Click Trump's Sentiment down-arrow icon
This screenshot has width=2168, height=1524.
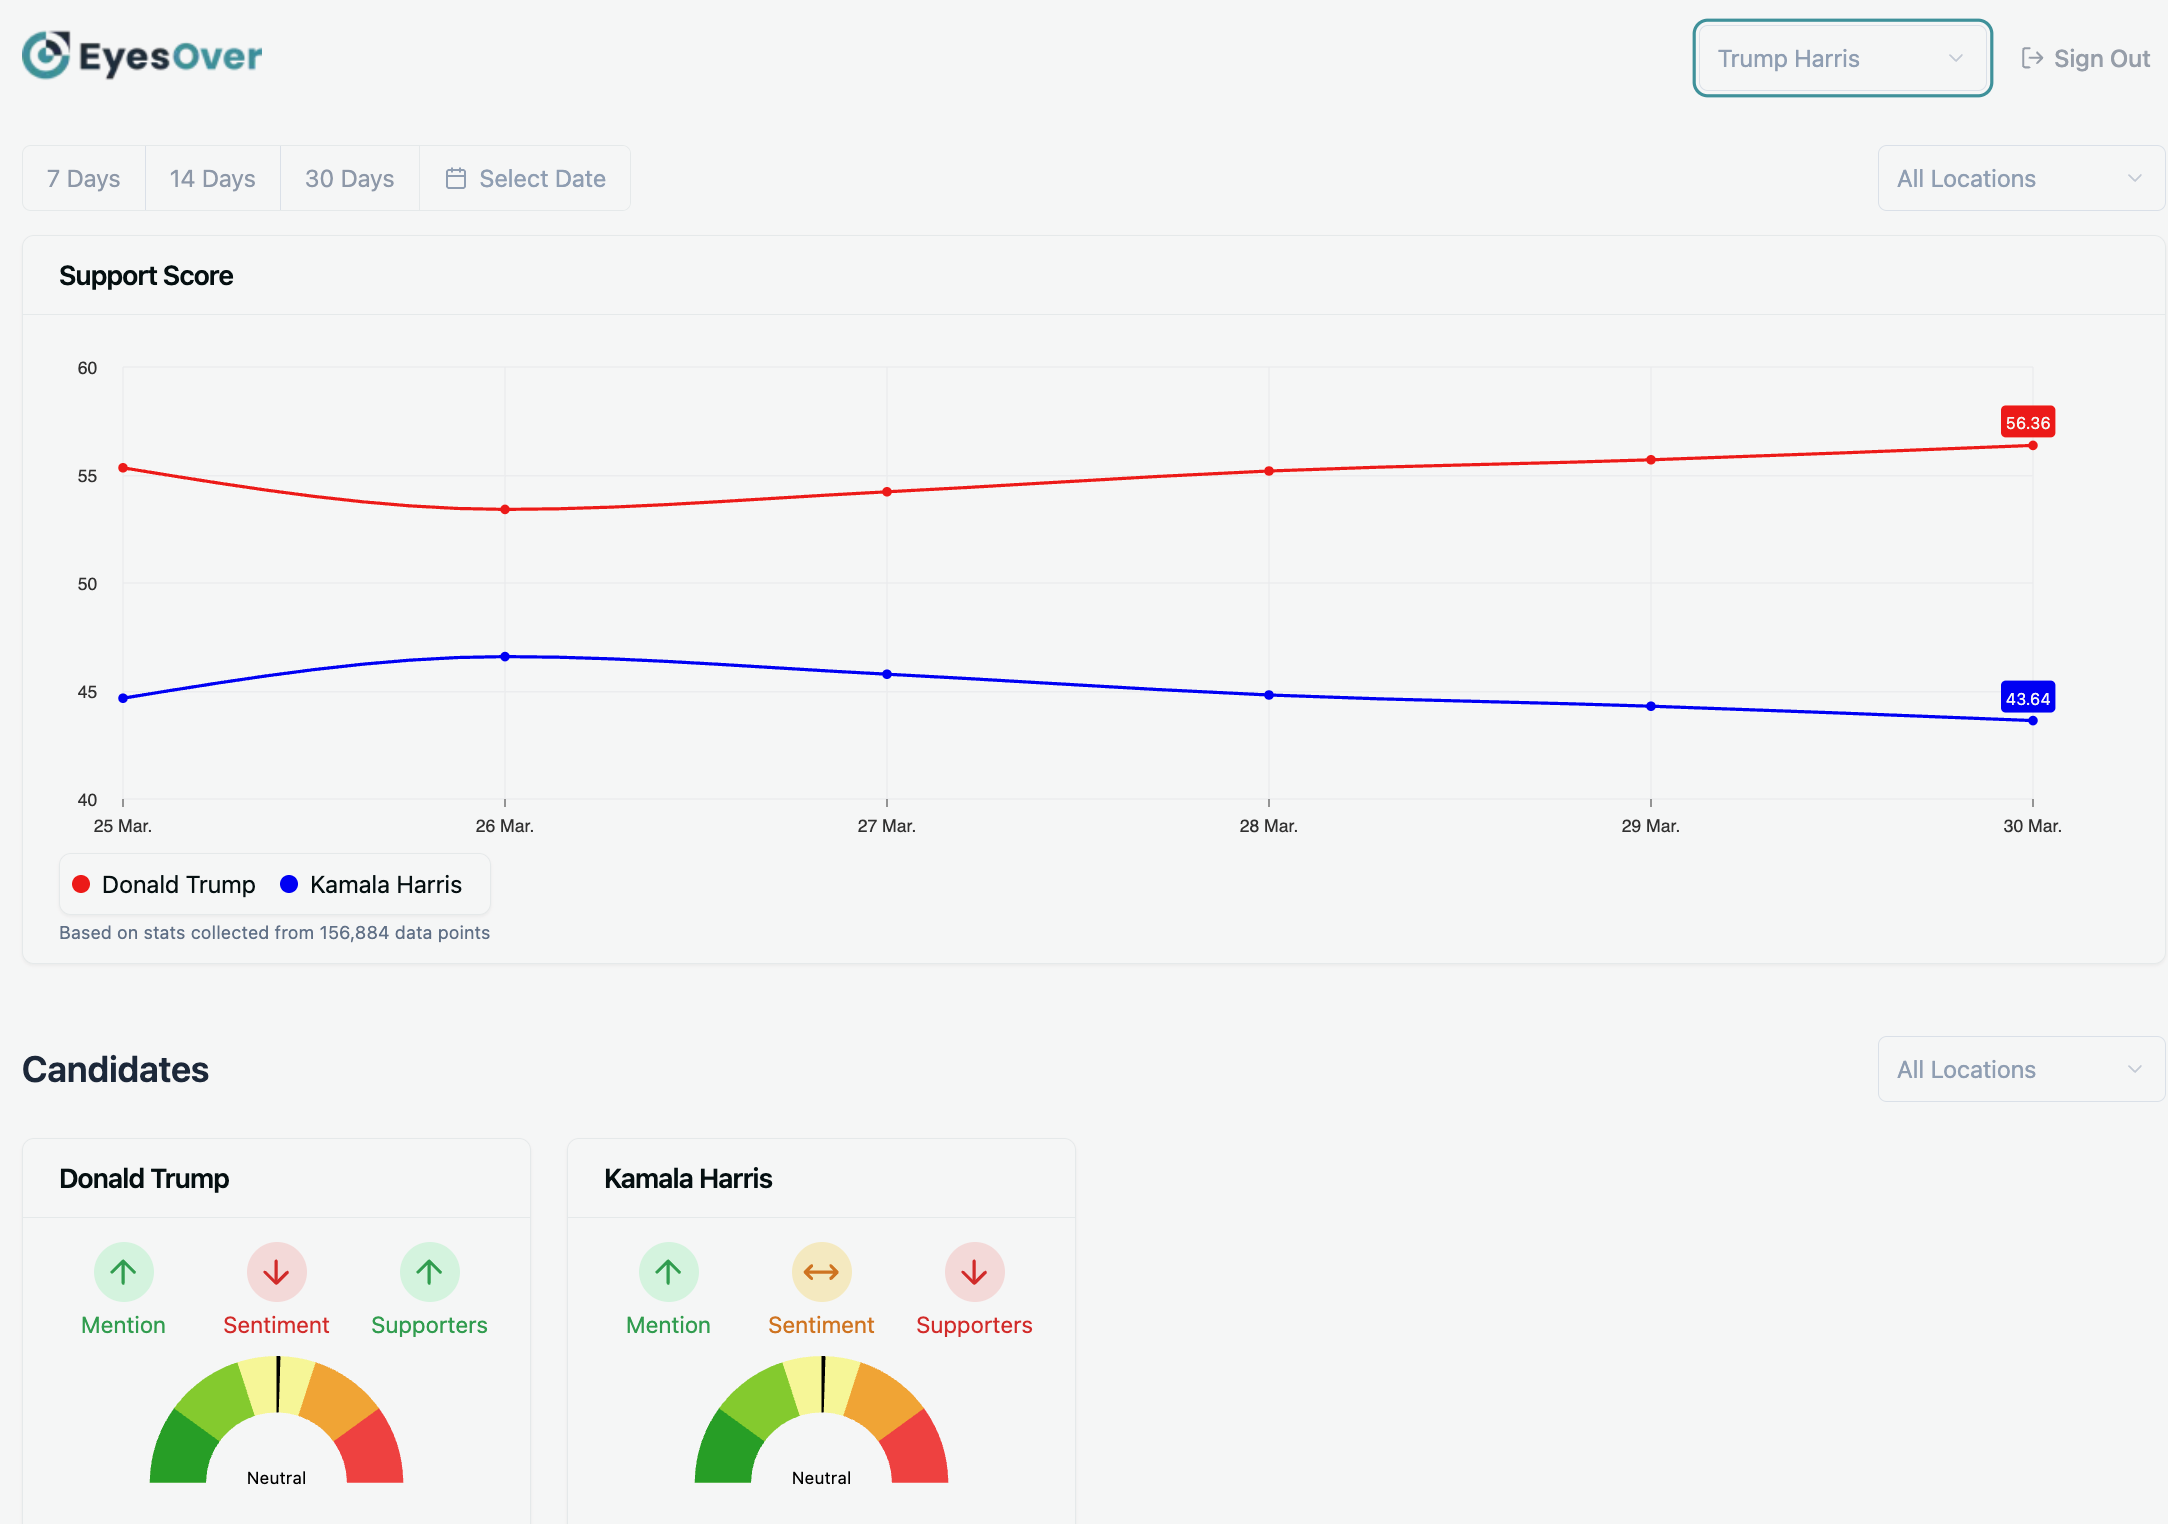[276, 1272]
